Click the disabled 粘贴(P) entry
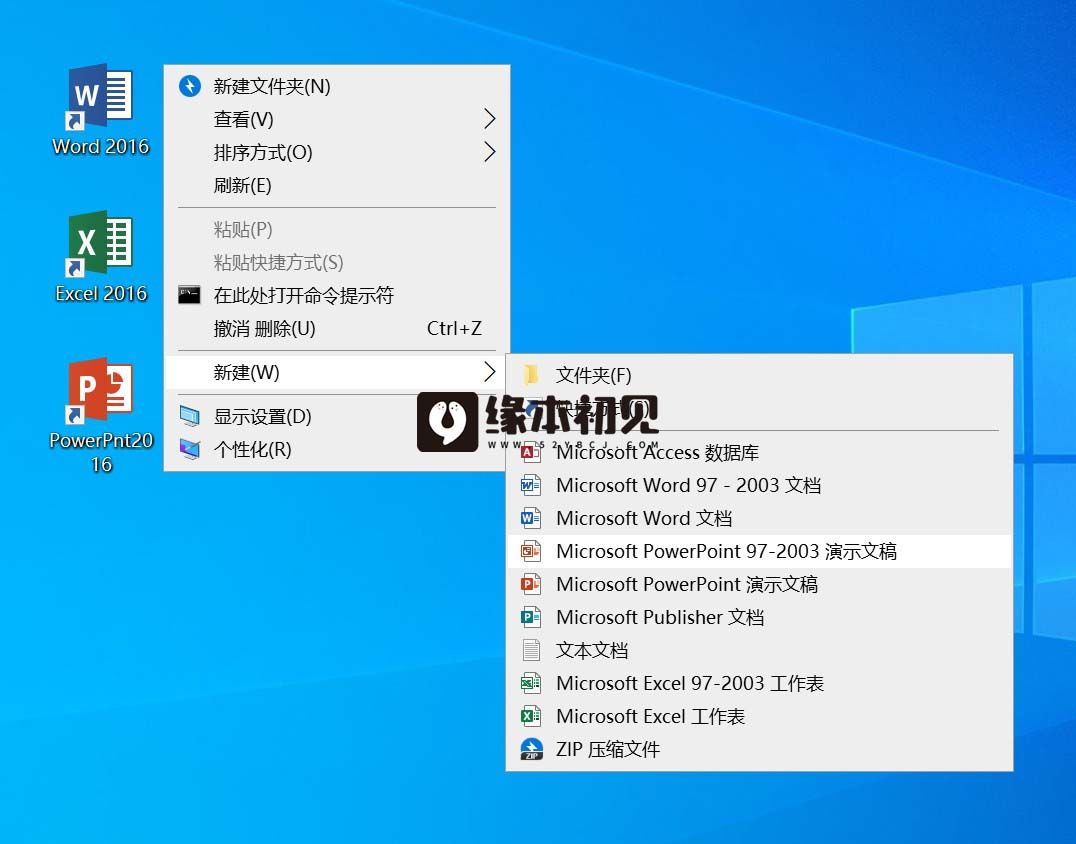Image resolution: width=1076 pixels, height=844 pixels. click(x=337, y=229)
